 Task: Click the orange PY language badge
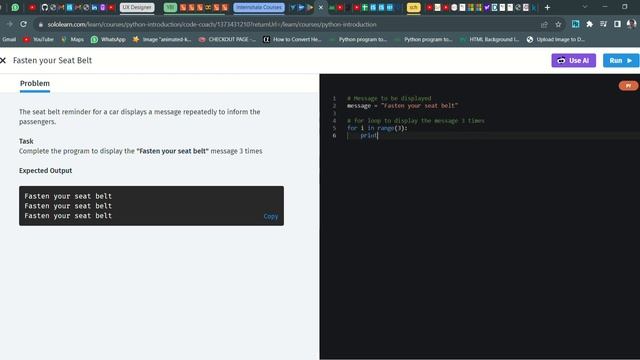click(628, 85)
